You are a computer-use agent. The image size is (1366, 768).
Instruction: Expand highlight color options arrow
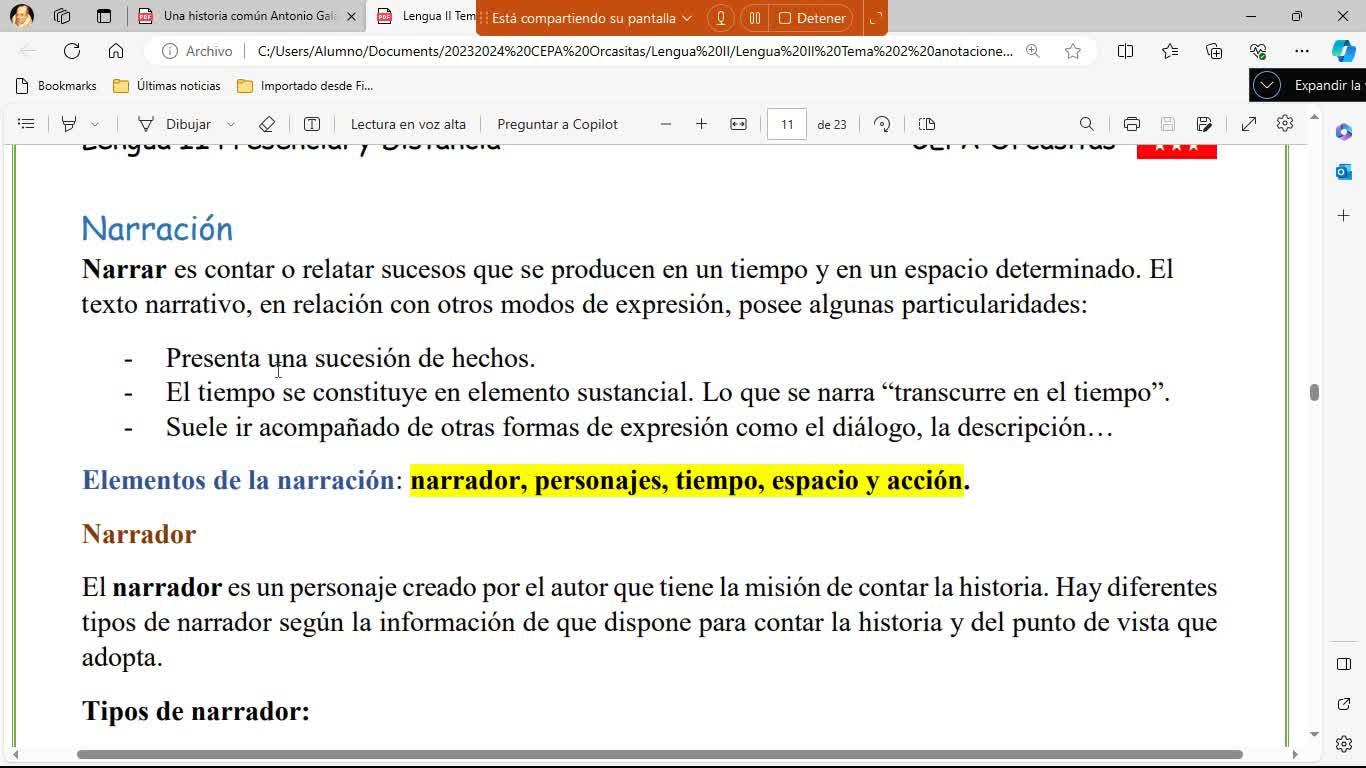[x=95, y=124]
